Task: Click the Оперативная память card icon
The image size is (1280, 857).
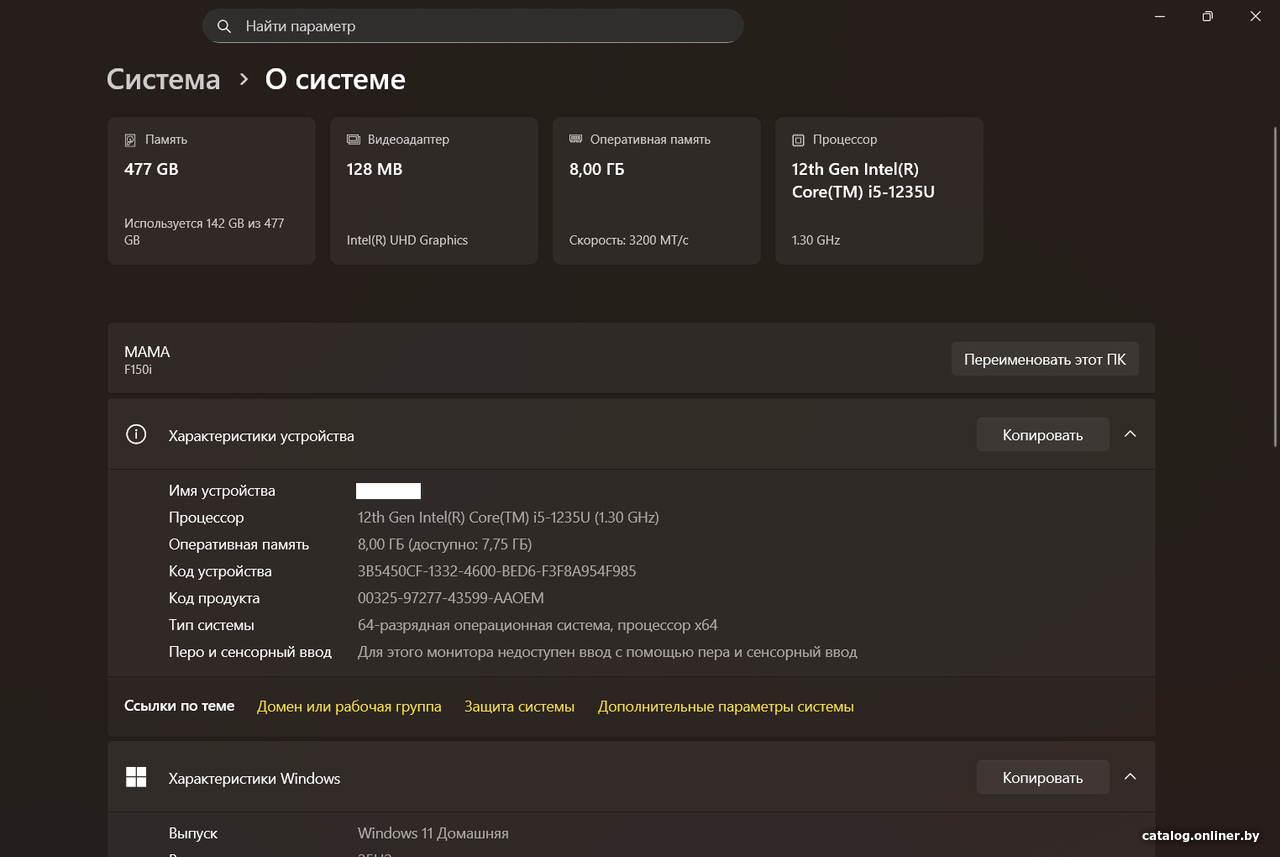Action: pos(575,139)
